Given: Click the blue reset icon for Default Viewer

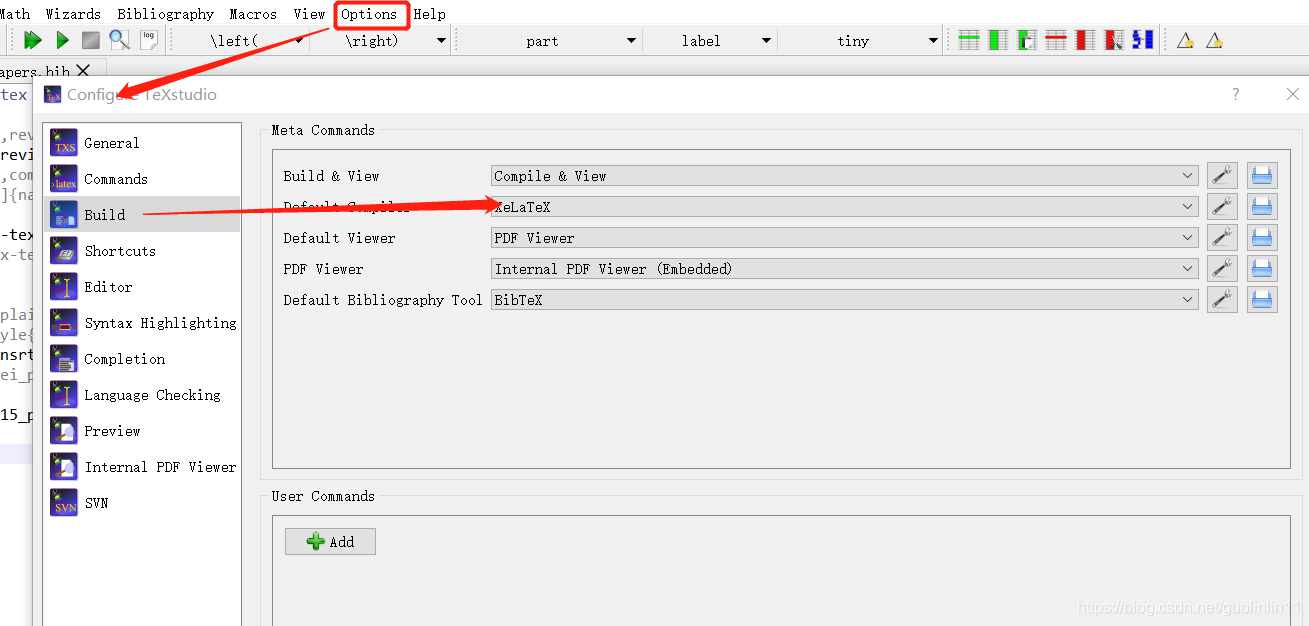Looking at the screenshot, I should click(x=1262, y=237).
